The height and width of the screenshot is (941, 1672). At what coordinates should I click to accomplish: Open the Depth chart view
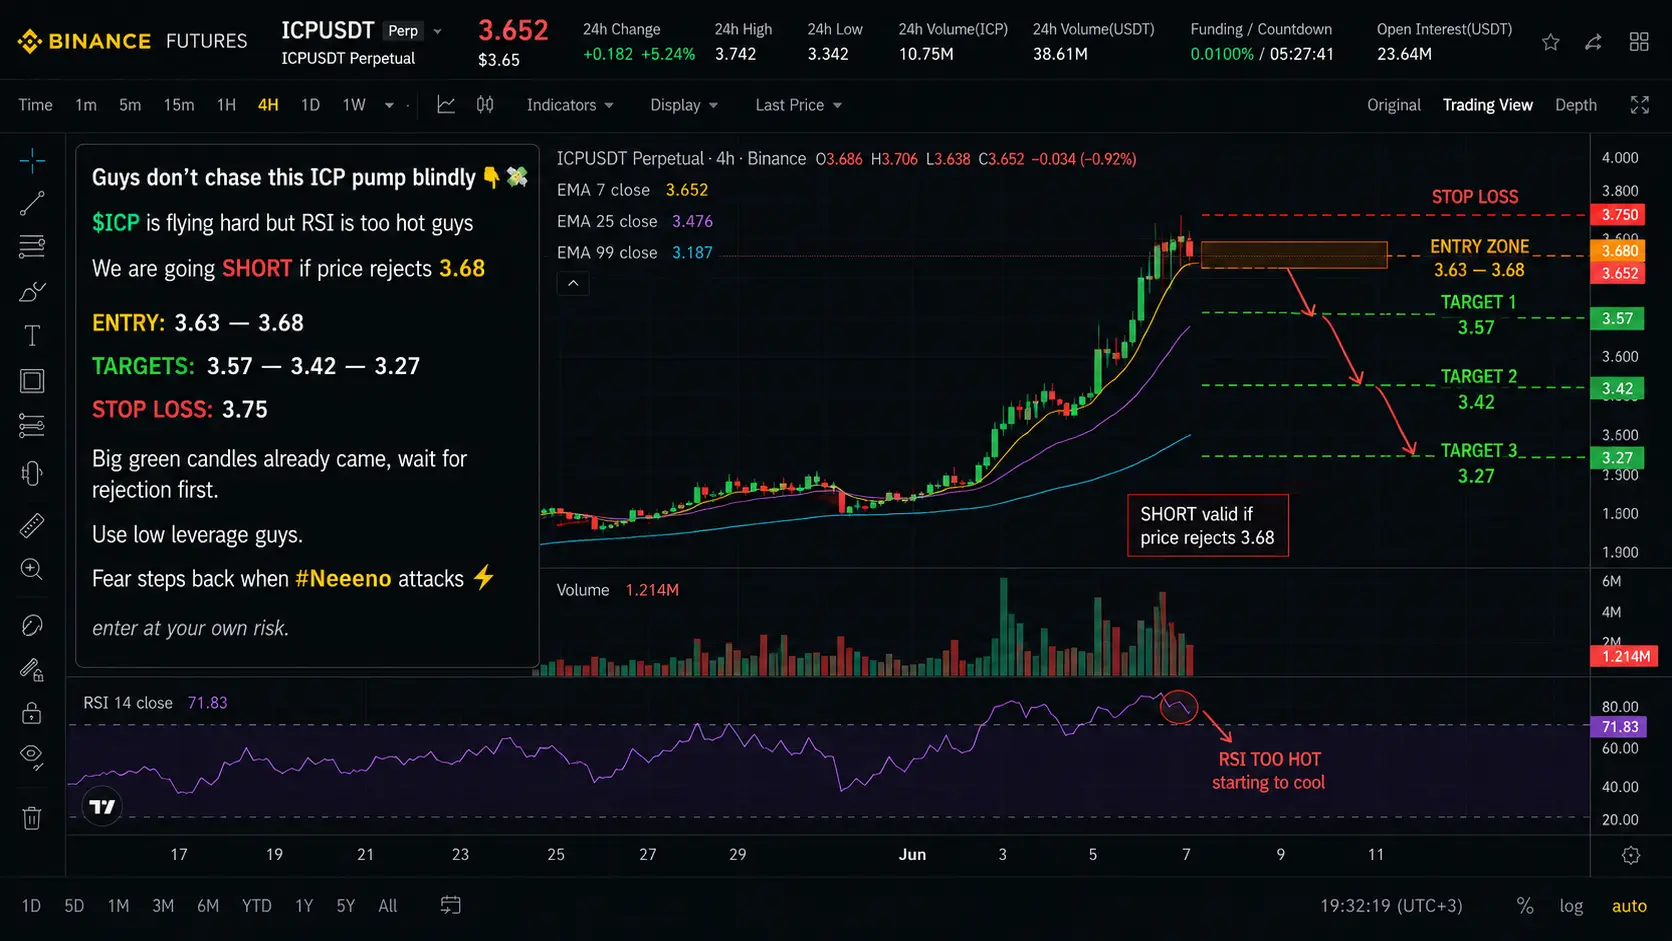point(1576,105)
